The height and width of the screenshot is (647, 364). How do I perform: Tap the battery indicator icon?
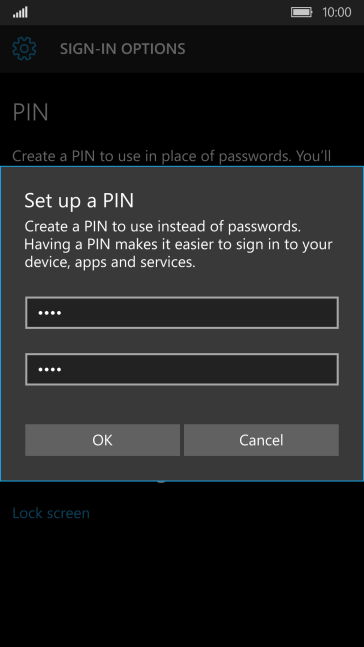point(302,12)
